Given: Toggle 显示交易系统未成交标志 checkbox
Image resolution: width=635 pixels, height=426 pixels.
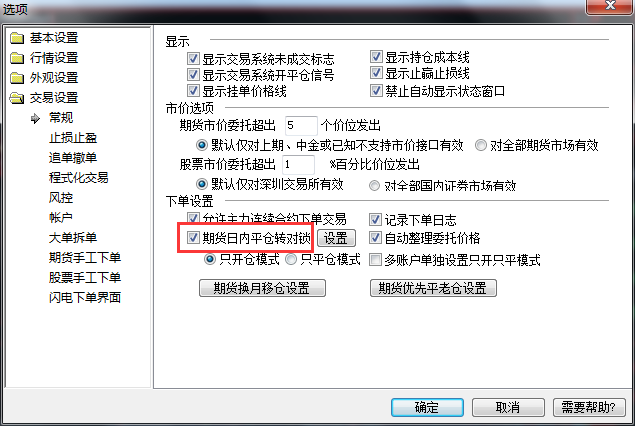Looking at the screenshot, I should click(193, 59).
